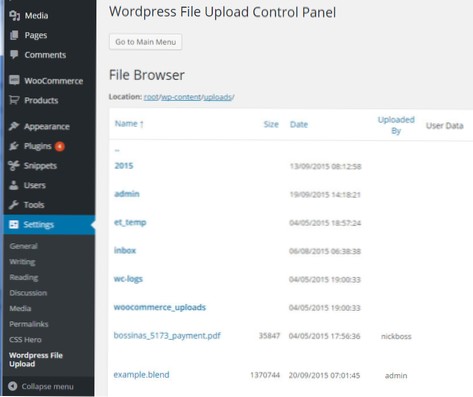Open the 2015 folder
The width and height of the screenshot is (473, 397).
tap(124, 166)
